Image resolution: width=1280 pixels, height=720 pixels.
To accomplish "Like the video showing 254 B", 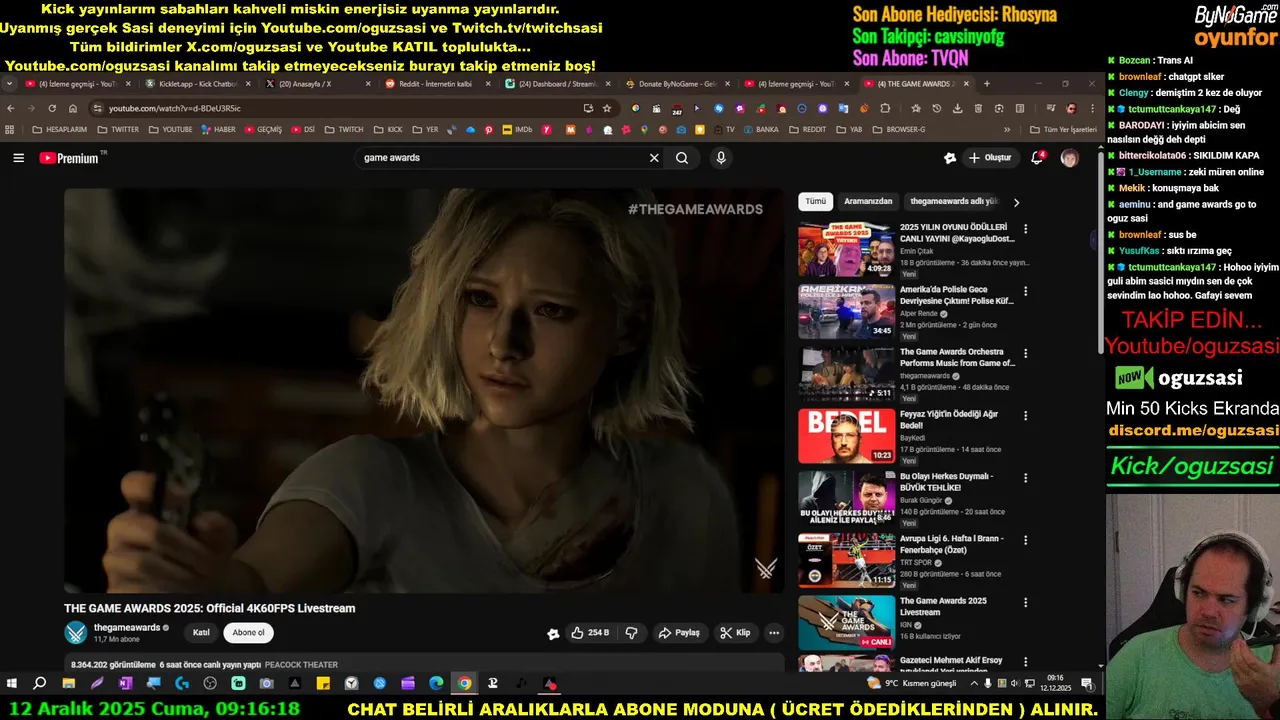I will click(590, 633).
